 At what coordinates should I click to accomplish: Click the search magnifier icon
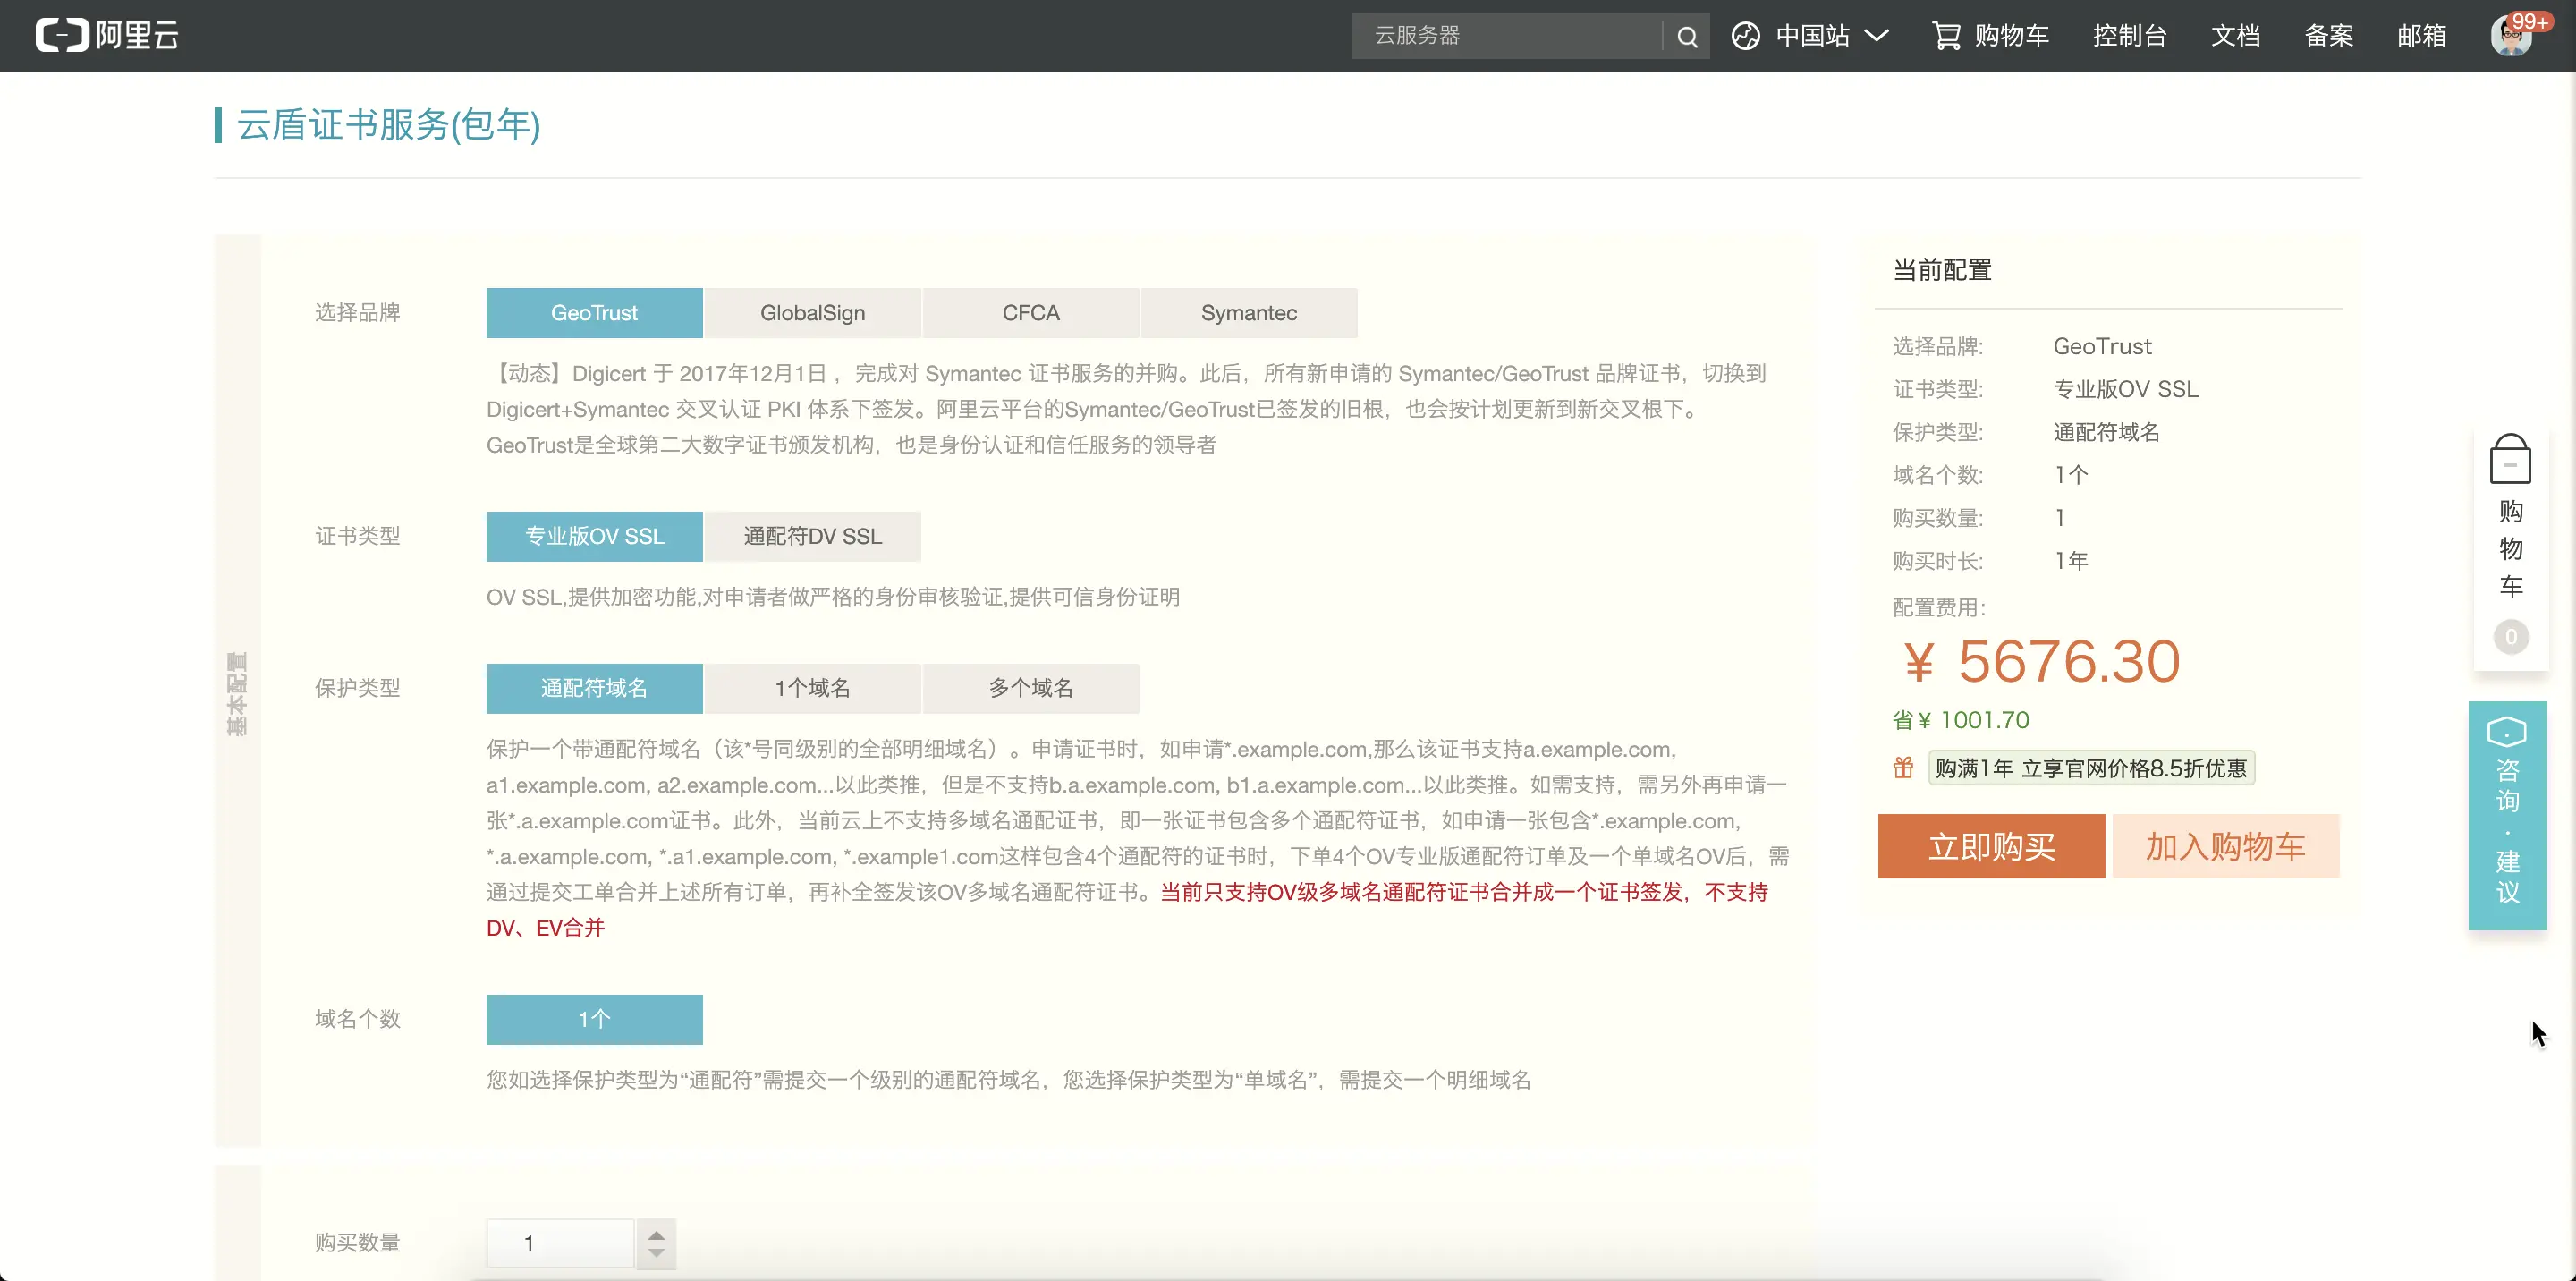click(x=1687, y=37)
